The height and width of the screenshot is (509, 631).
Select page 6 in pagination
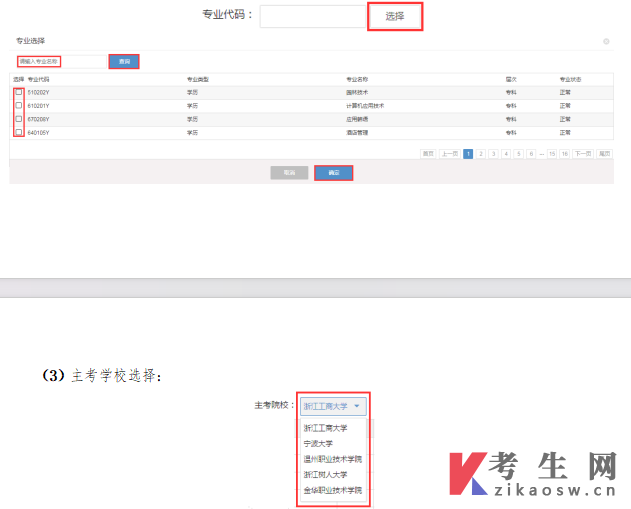[531, 154]
